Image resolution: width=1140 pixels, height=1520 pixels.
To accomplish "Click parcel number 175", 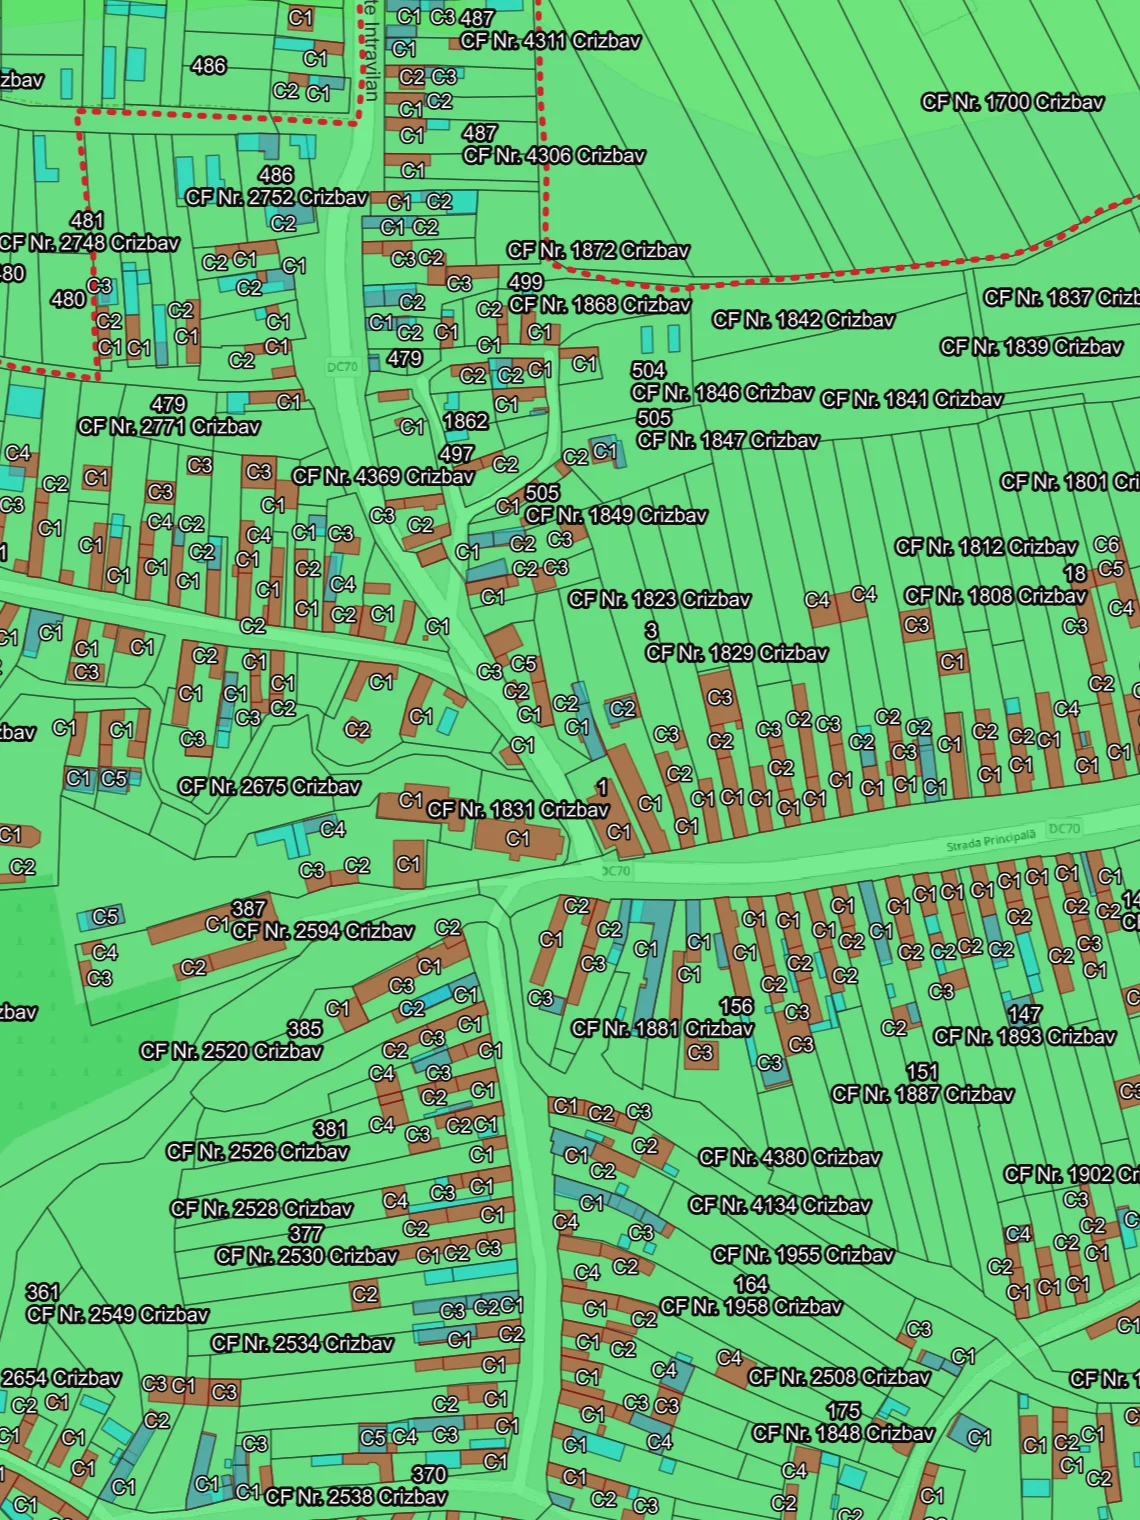I will pyautogui.click(x=844, y=1411).
